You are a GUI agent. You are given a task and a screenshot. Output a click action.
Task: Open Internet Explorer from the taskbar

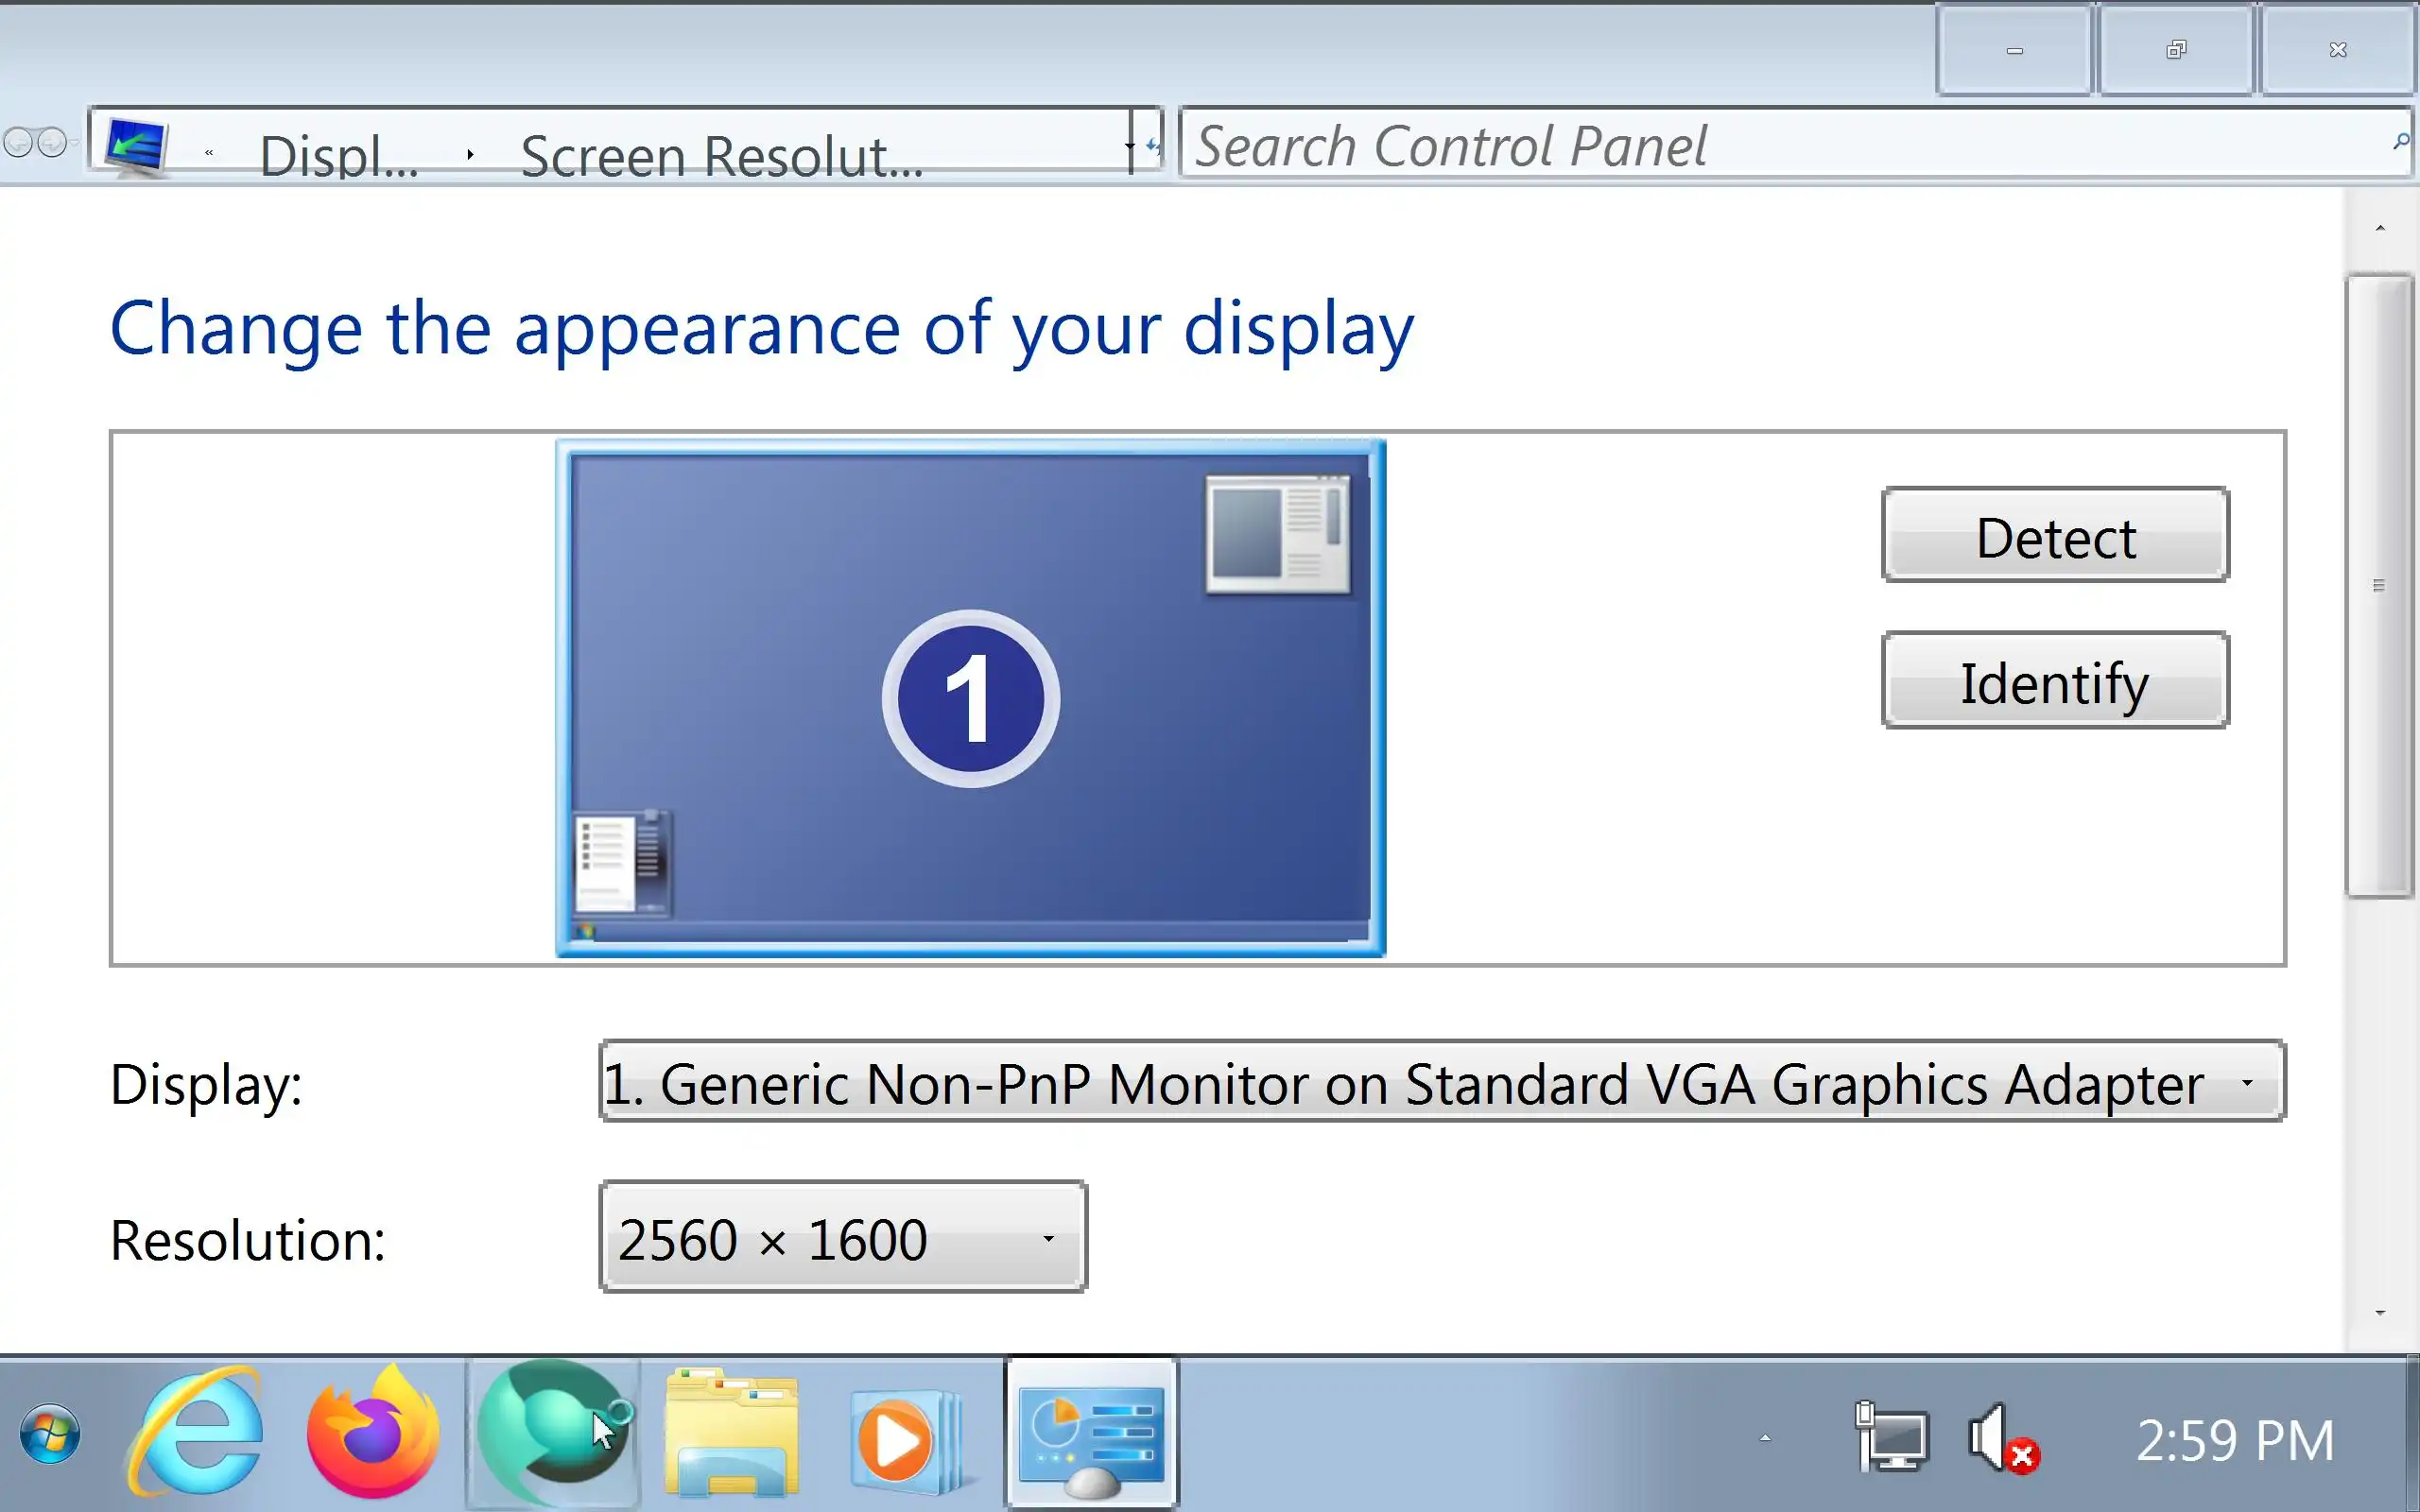pos(197,1432)
